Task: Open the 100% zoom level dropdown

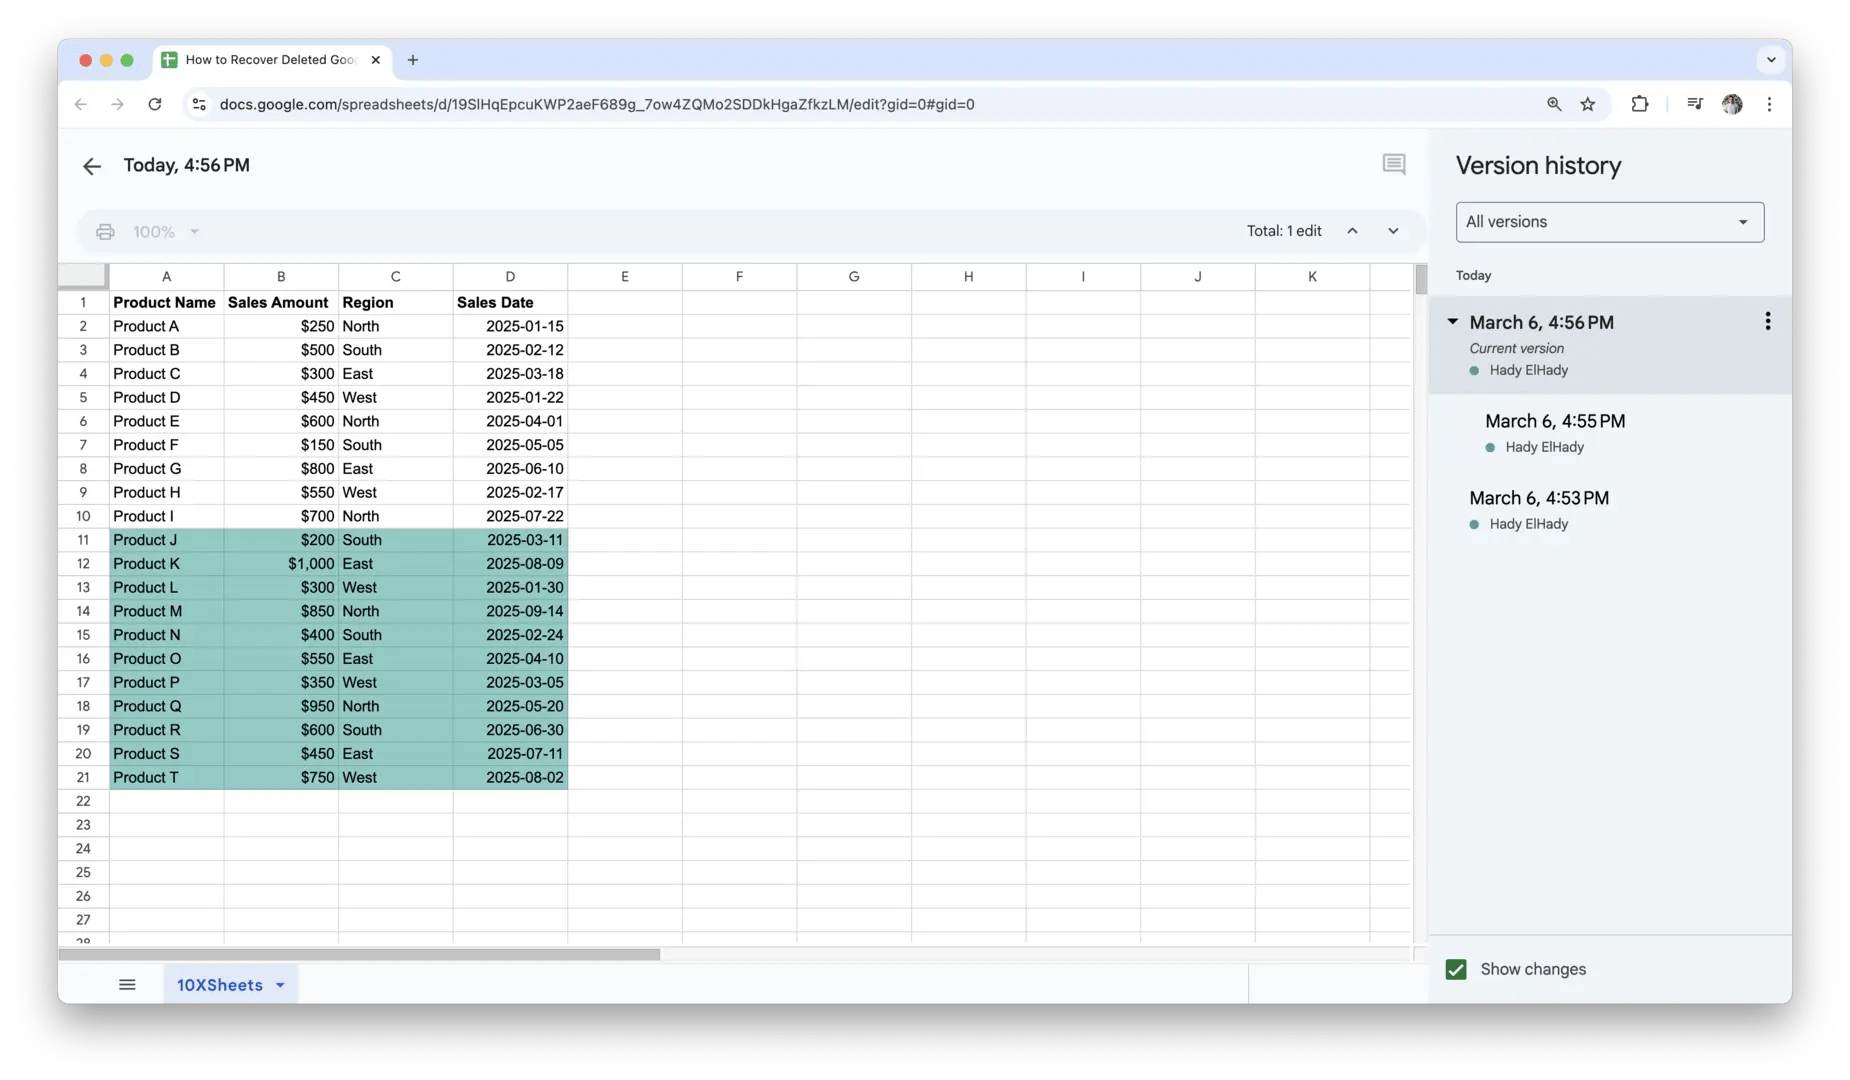Action: (x=164, y=231)
